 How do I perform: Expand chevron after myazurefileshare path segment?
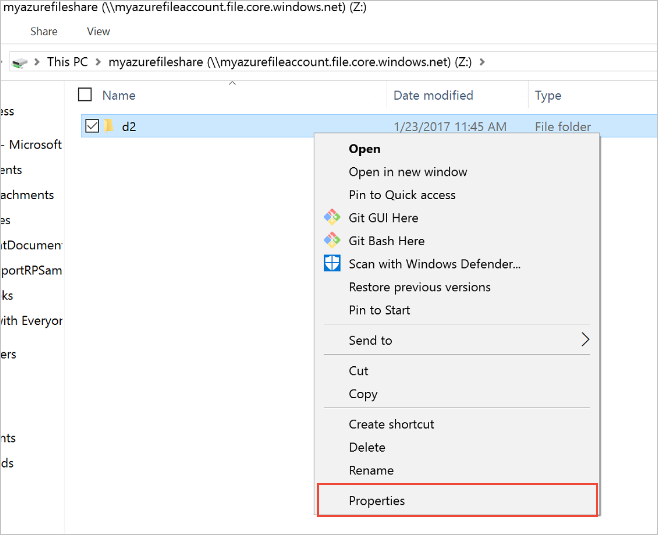[x=482, y=62]
